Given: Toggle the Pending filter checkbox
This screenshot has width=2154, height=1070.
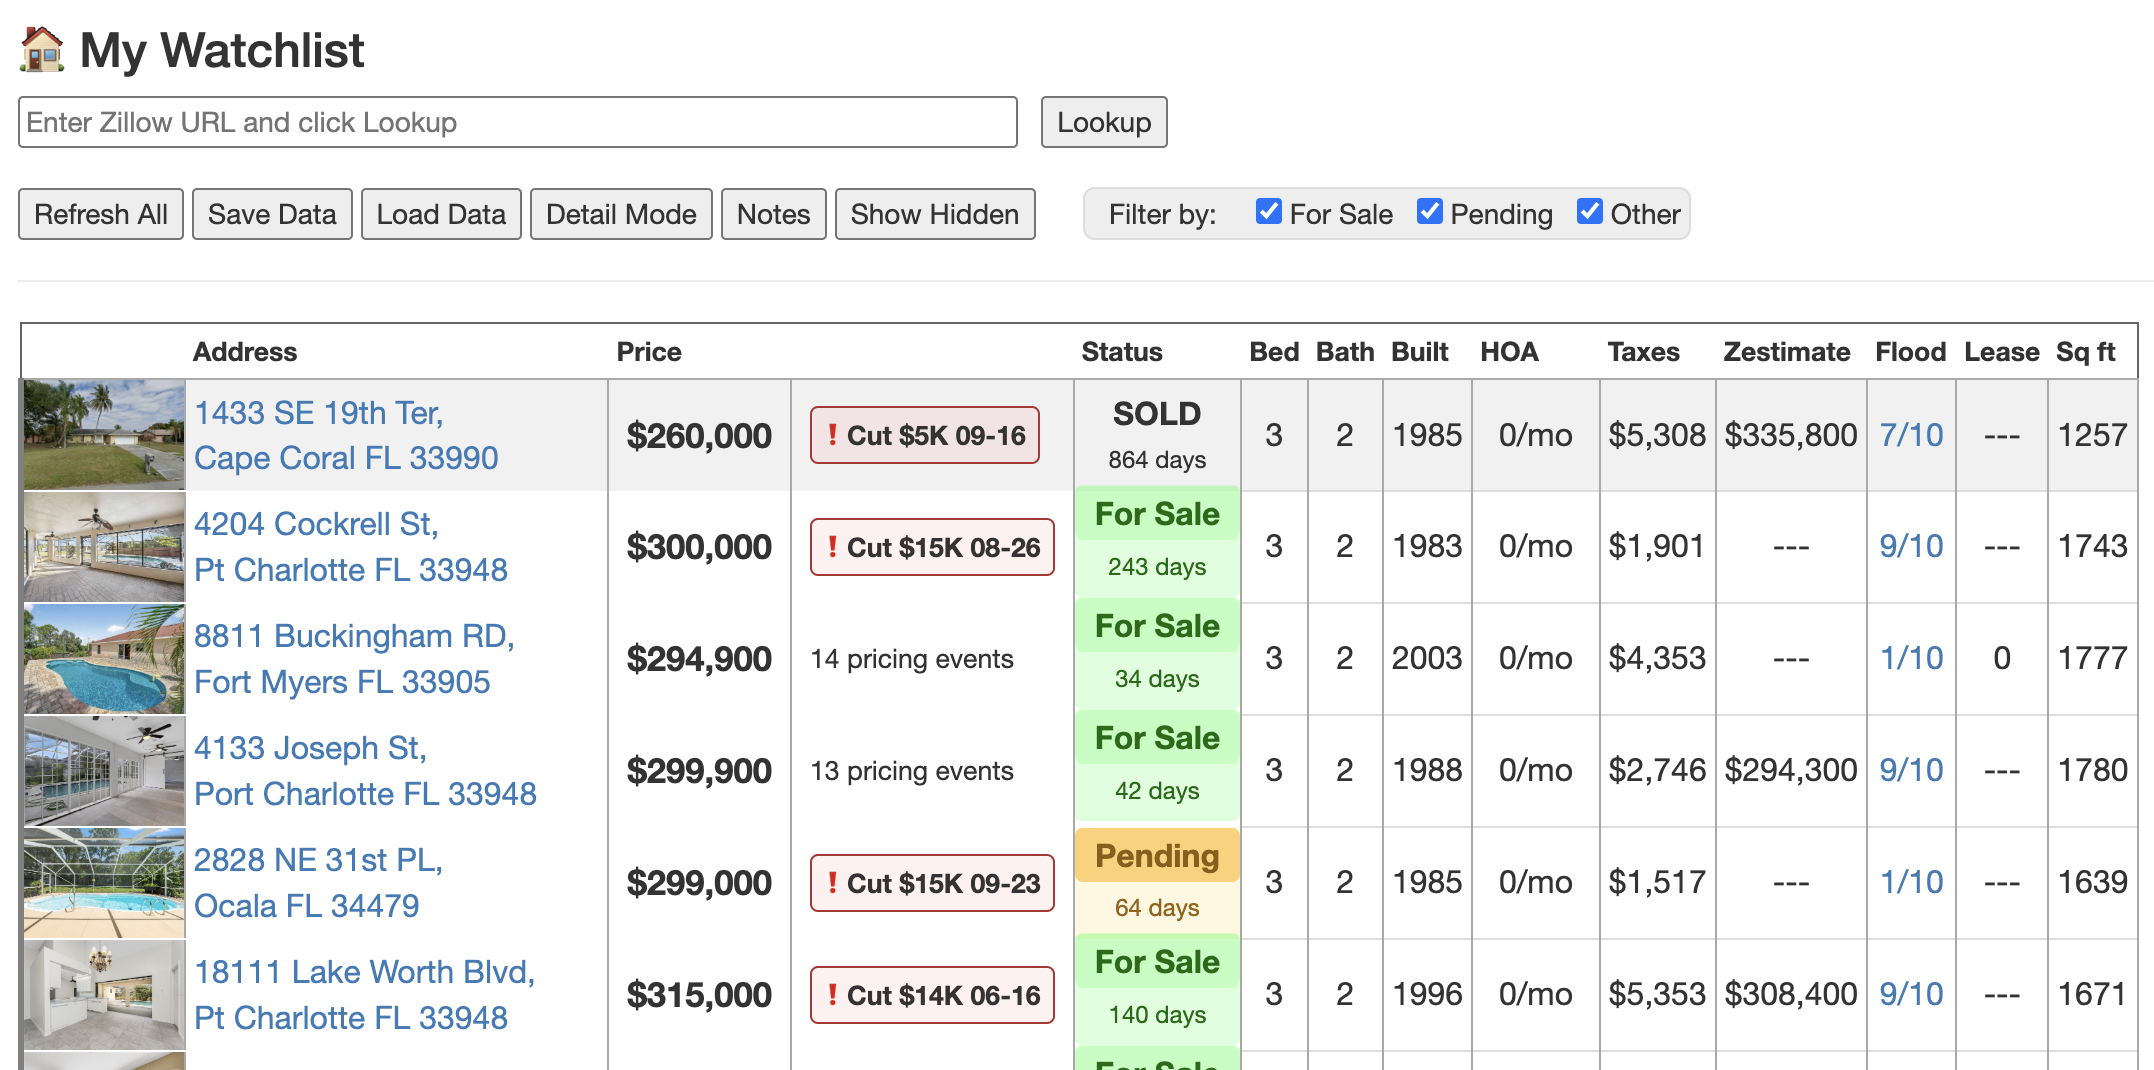Looking at the screenshot, I should click(x=1429, y=212).
